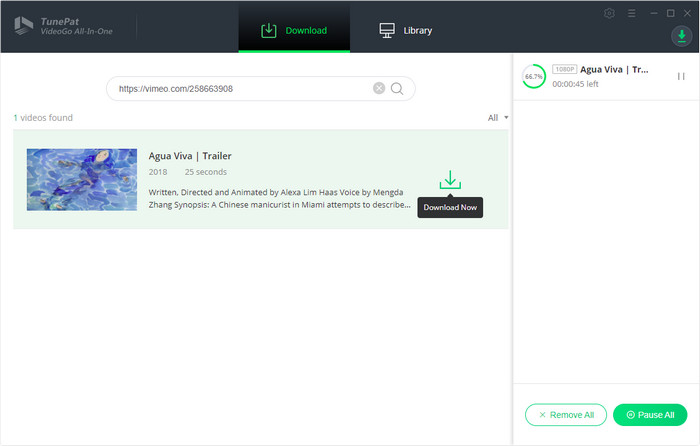Click the URL search input field
This screenshot has width=700, height=446.
point(261,88)
